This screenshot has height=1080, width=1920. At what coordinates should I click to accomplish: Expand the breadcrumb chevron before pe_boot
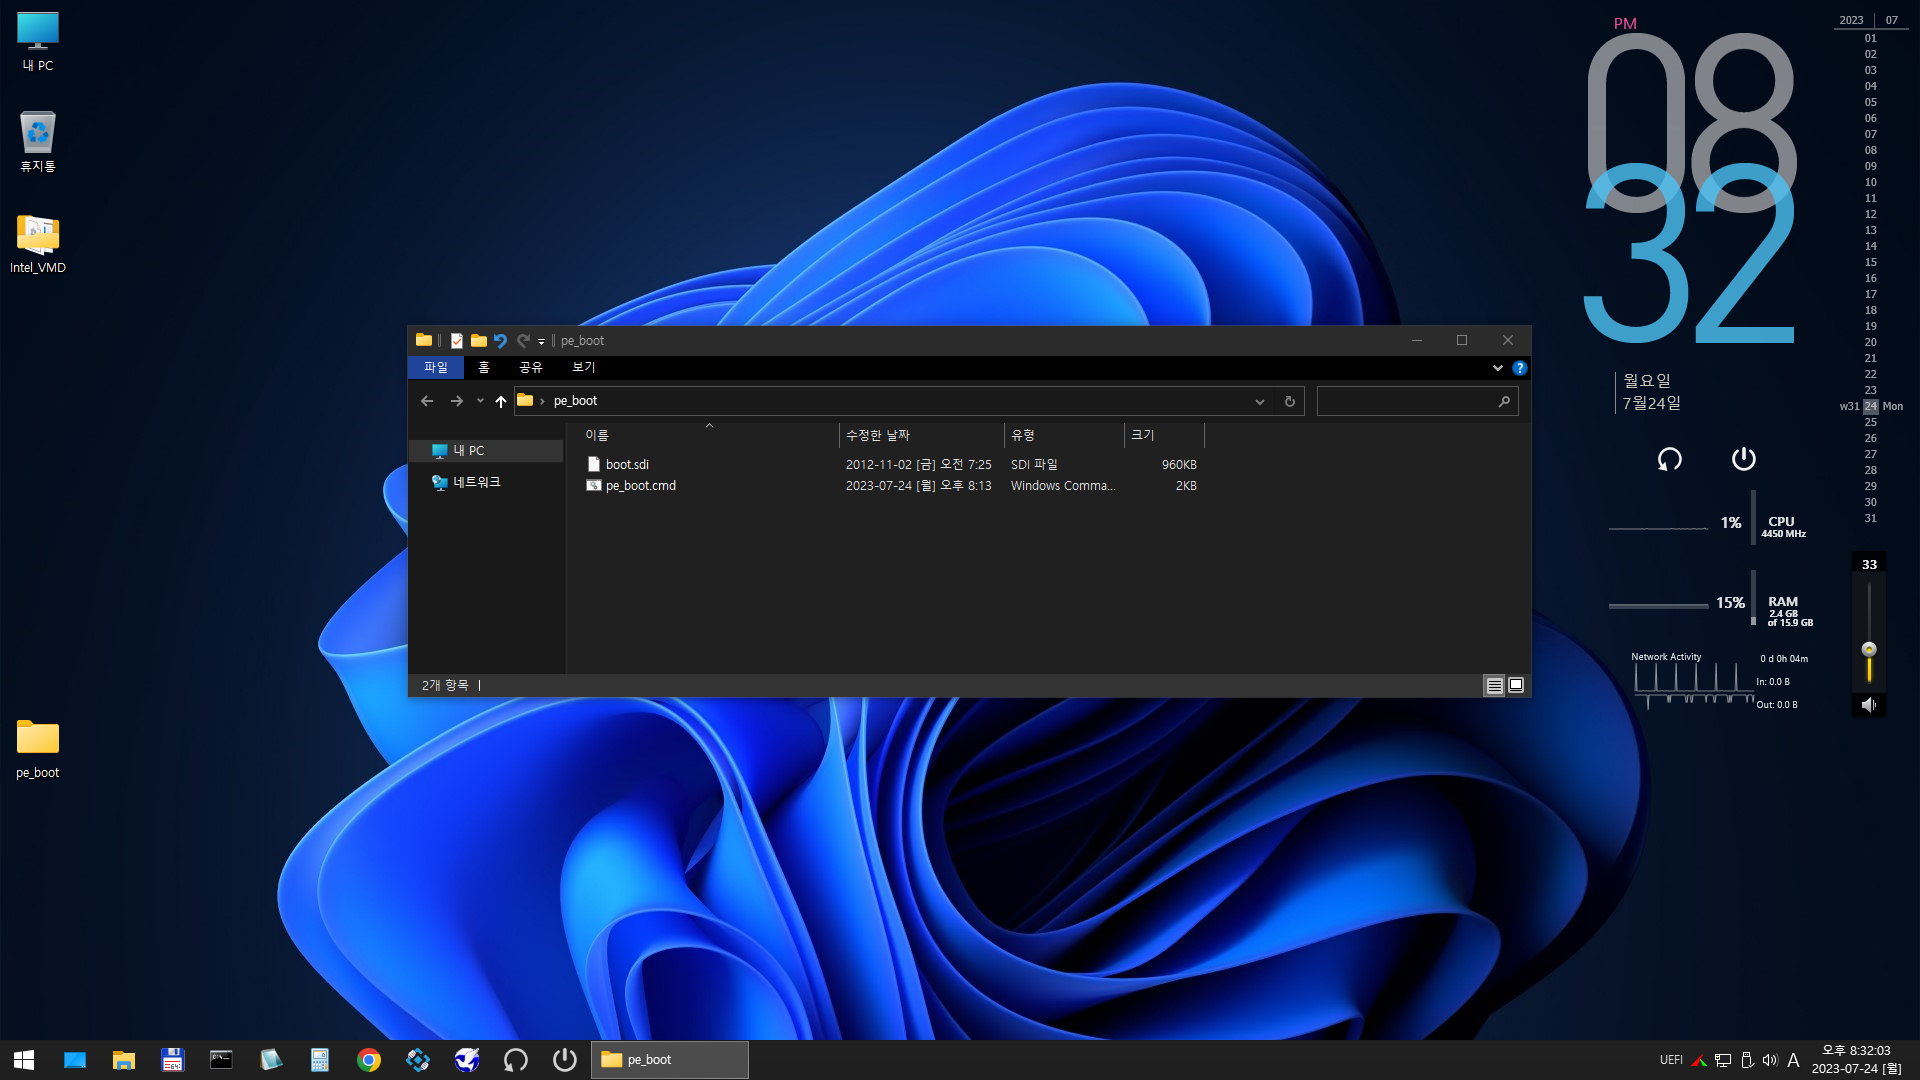click(542, 401)
